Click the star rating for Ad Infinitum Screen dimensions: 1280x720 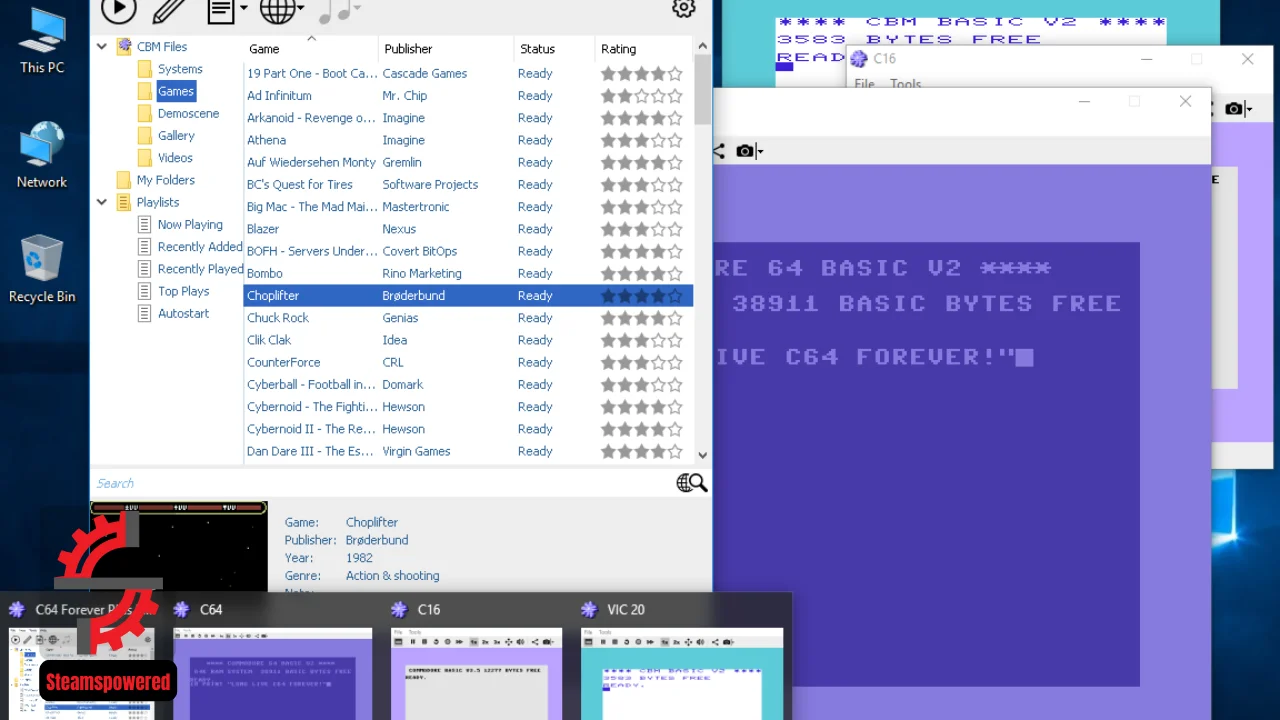(x=642, y=96)
